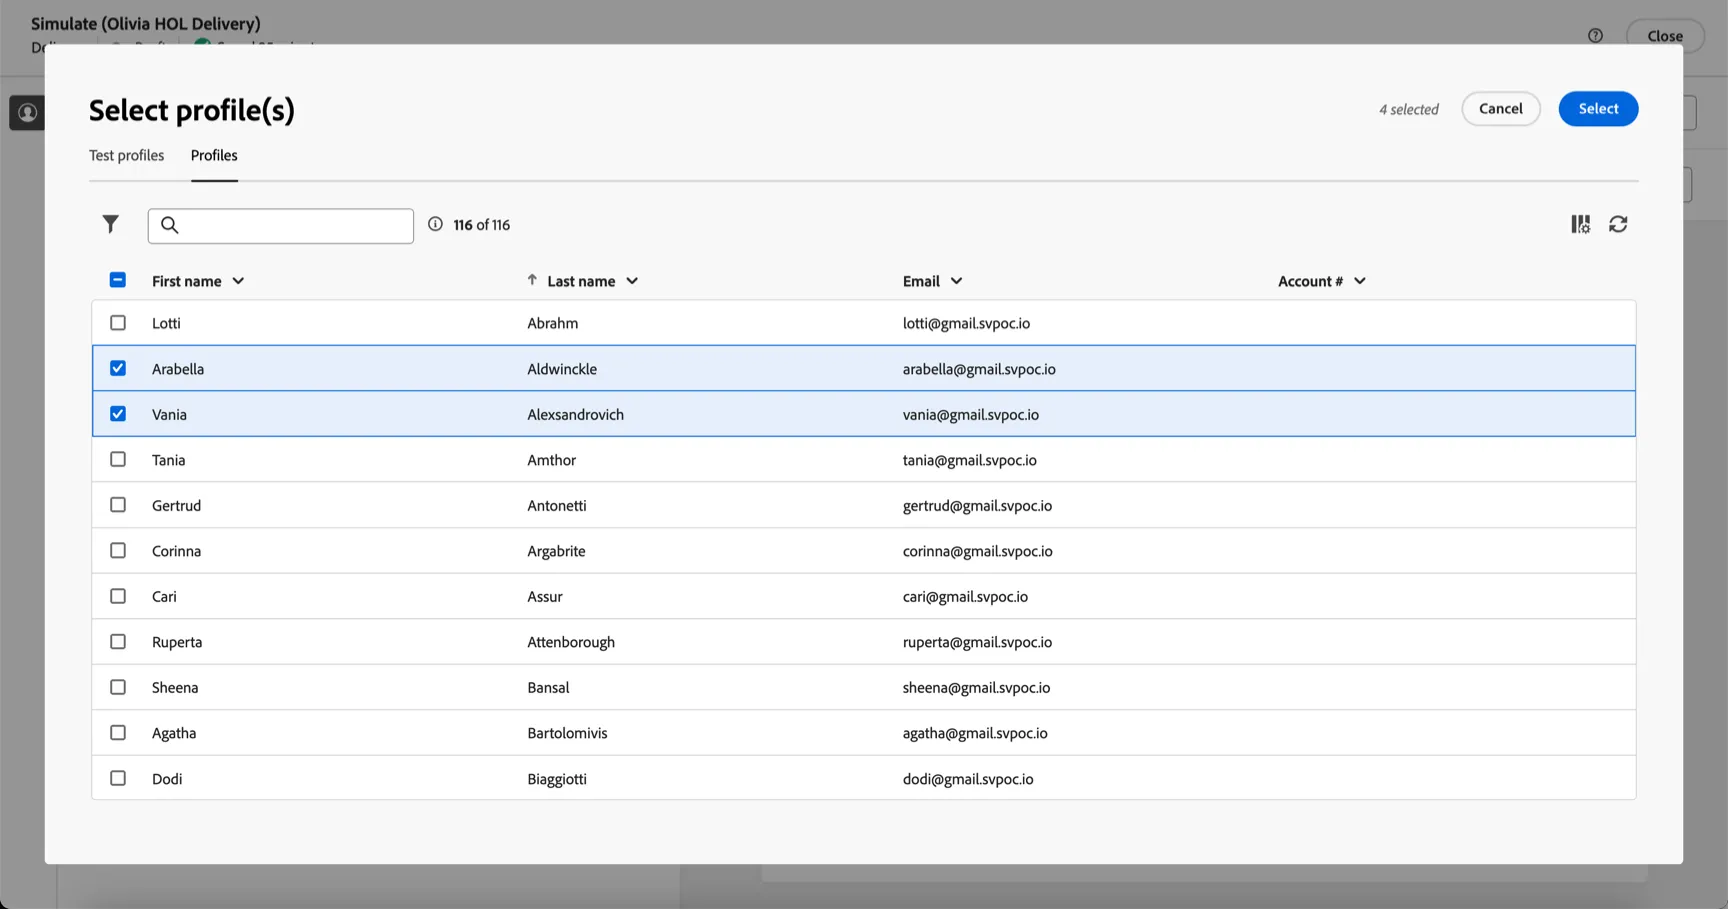Open the help question mark icon
This screenshot has width=1728, height=909.
(1595, 36)
